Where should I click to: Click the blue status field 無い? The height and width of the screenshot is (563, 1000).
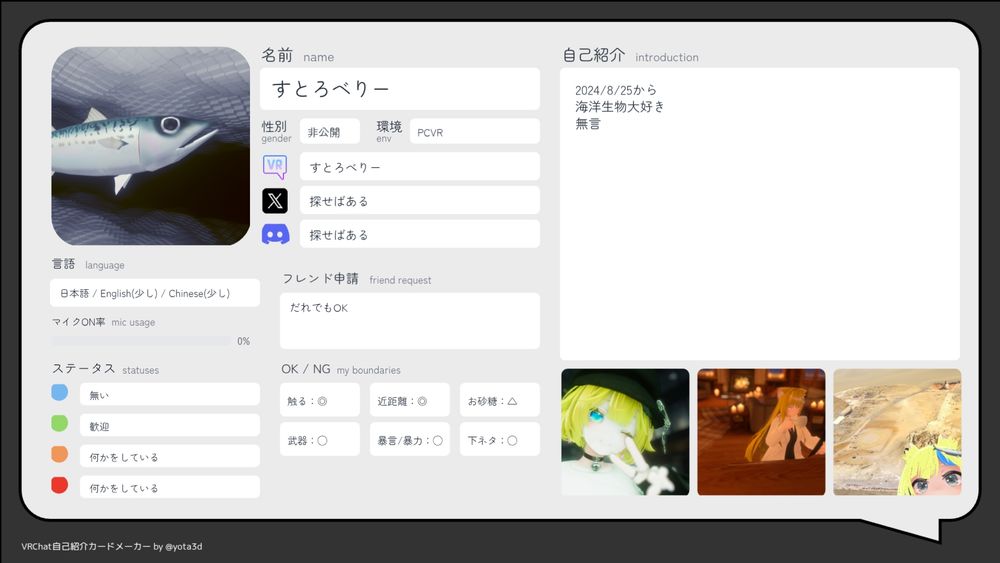(x=170, y=395)
